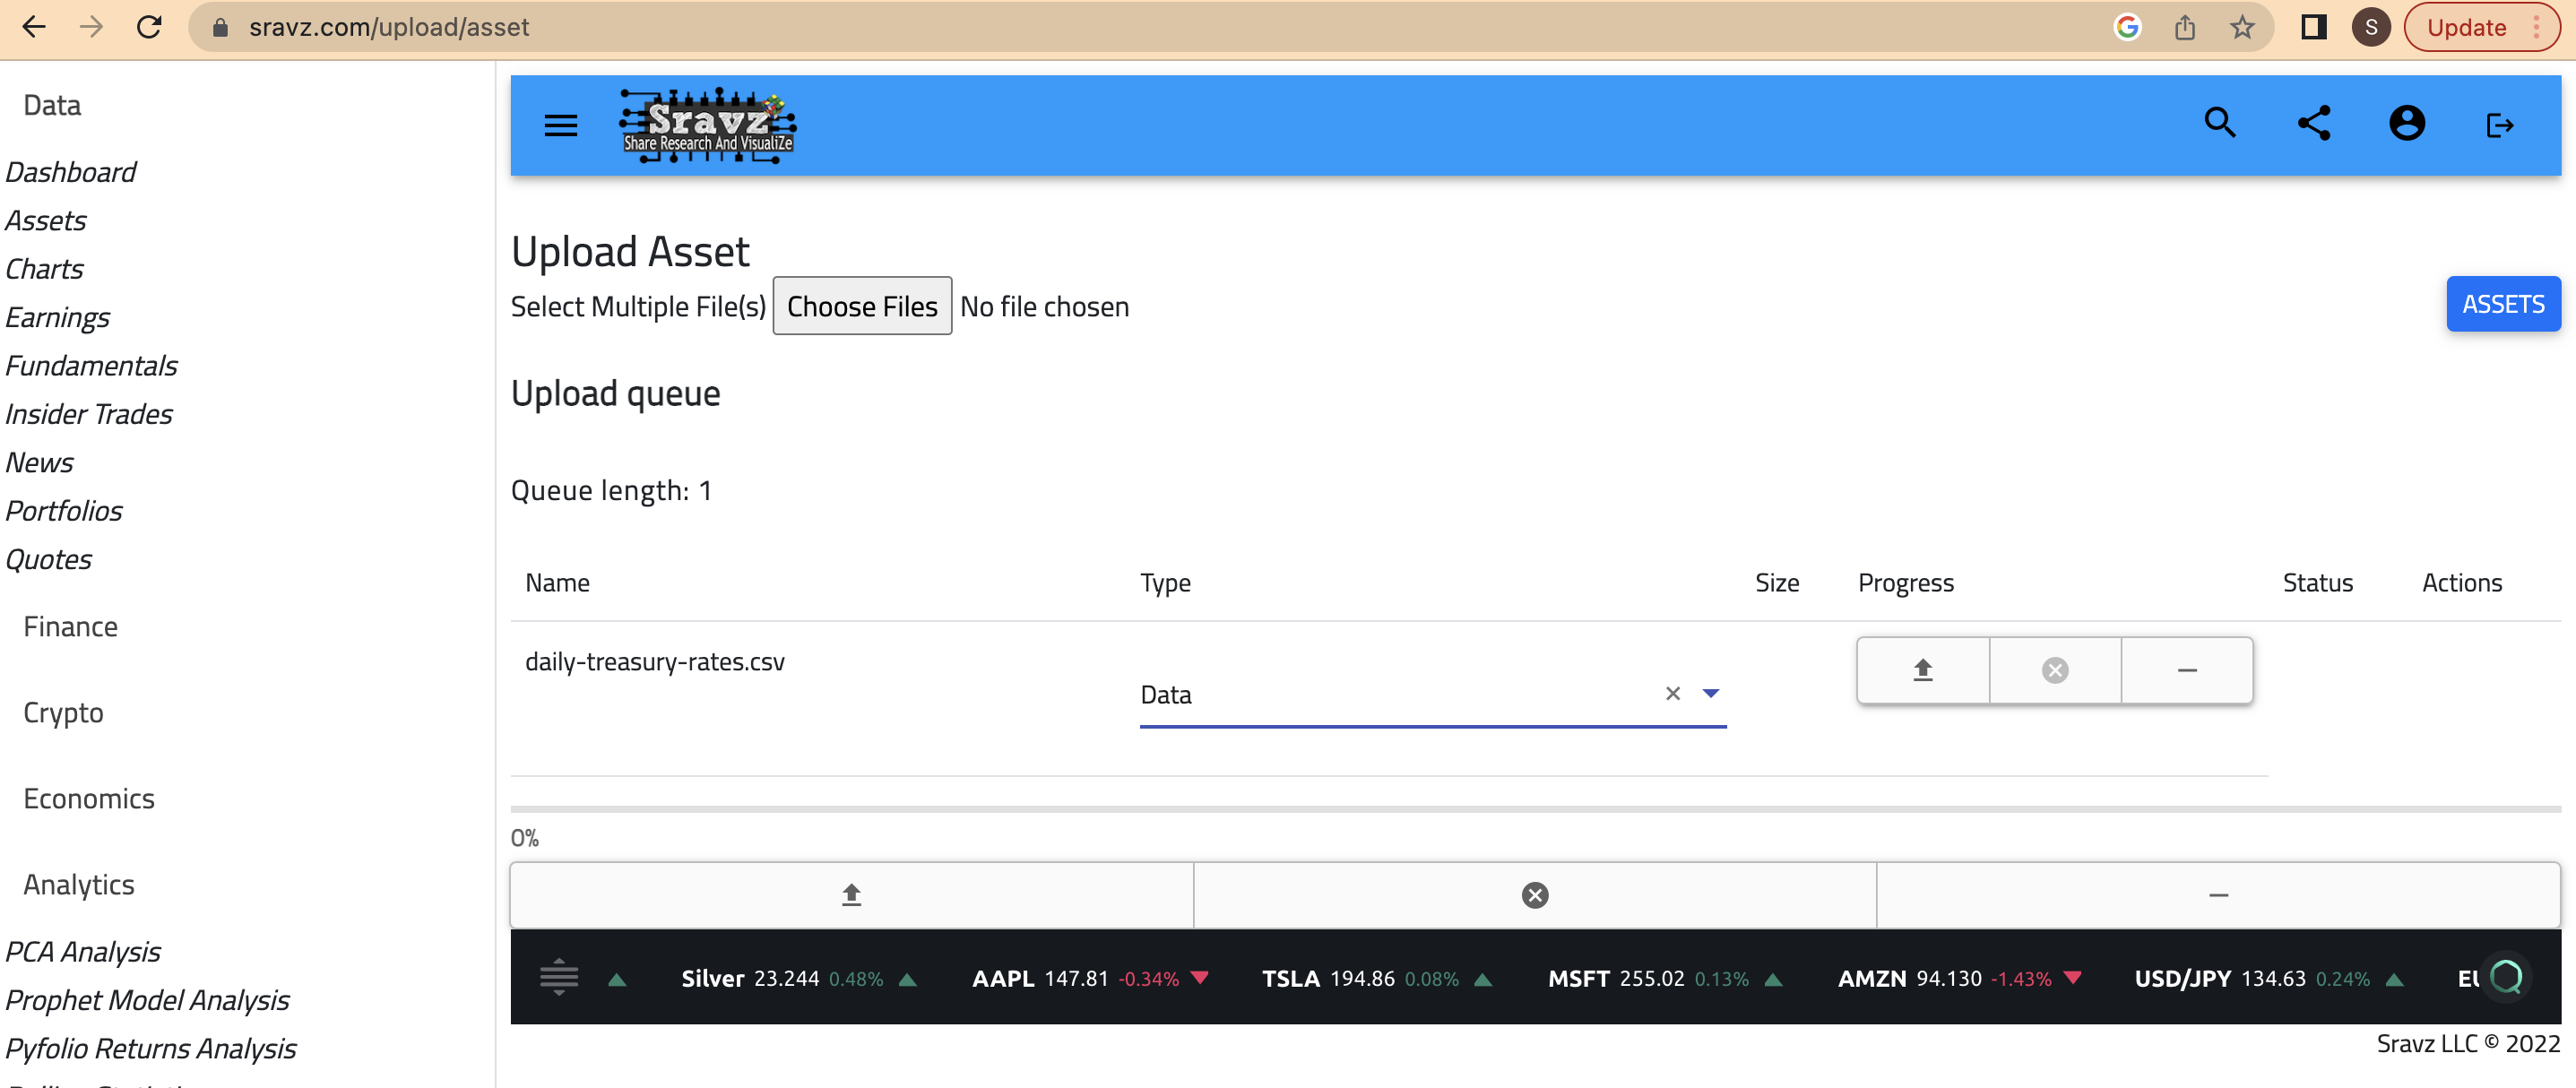Expand the Finance sidebar section
The width and height of the screenshot is (2576, 1088).
pyautogui.click(x=70, y=626)
